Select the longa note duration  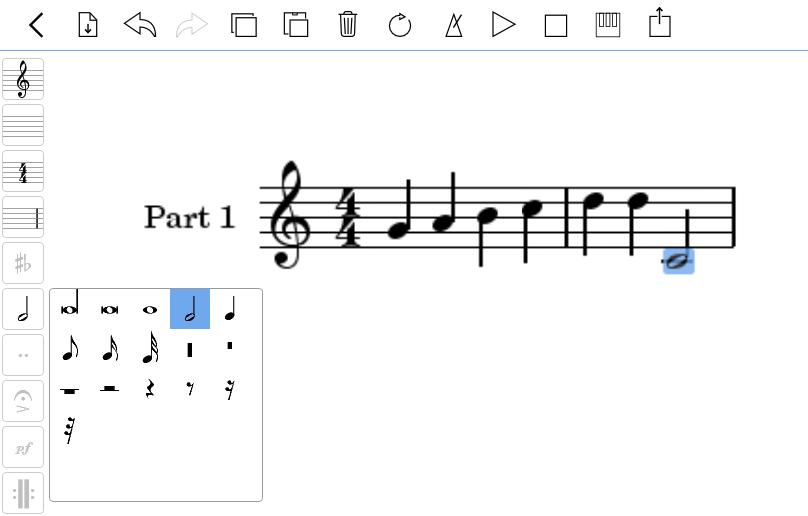click(70, 308)
